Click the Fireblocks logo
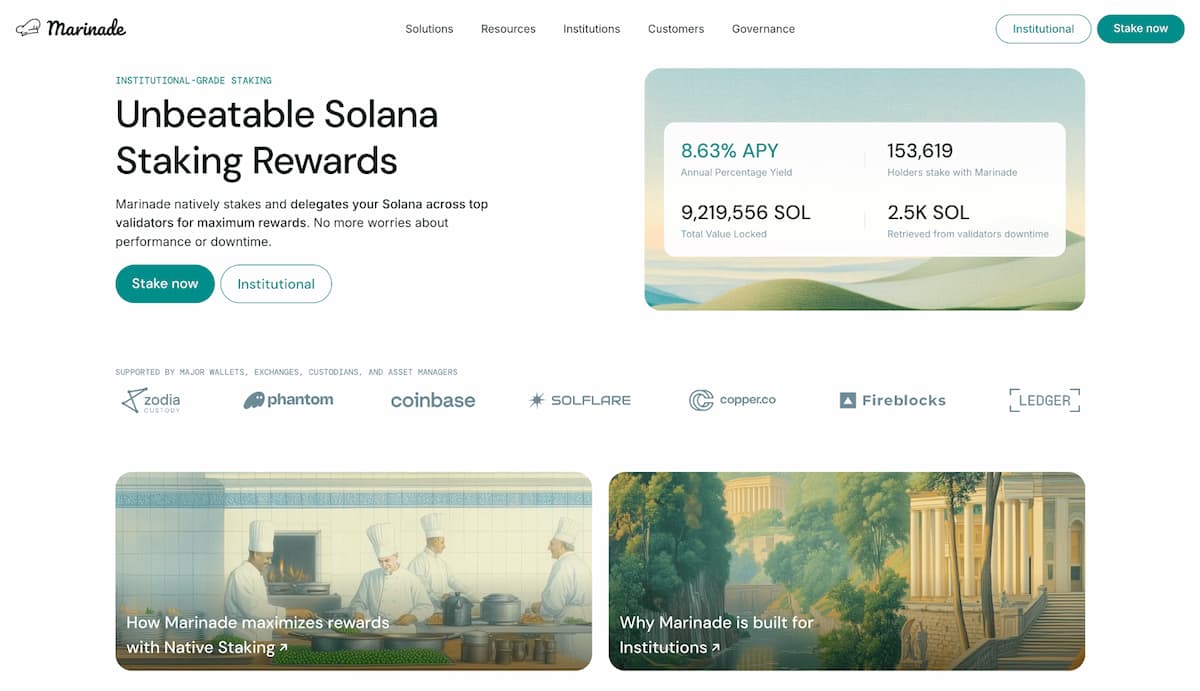The image size is (1200, 691). [x=892, y=400]
